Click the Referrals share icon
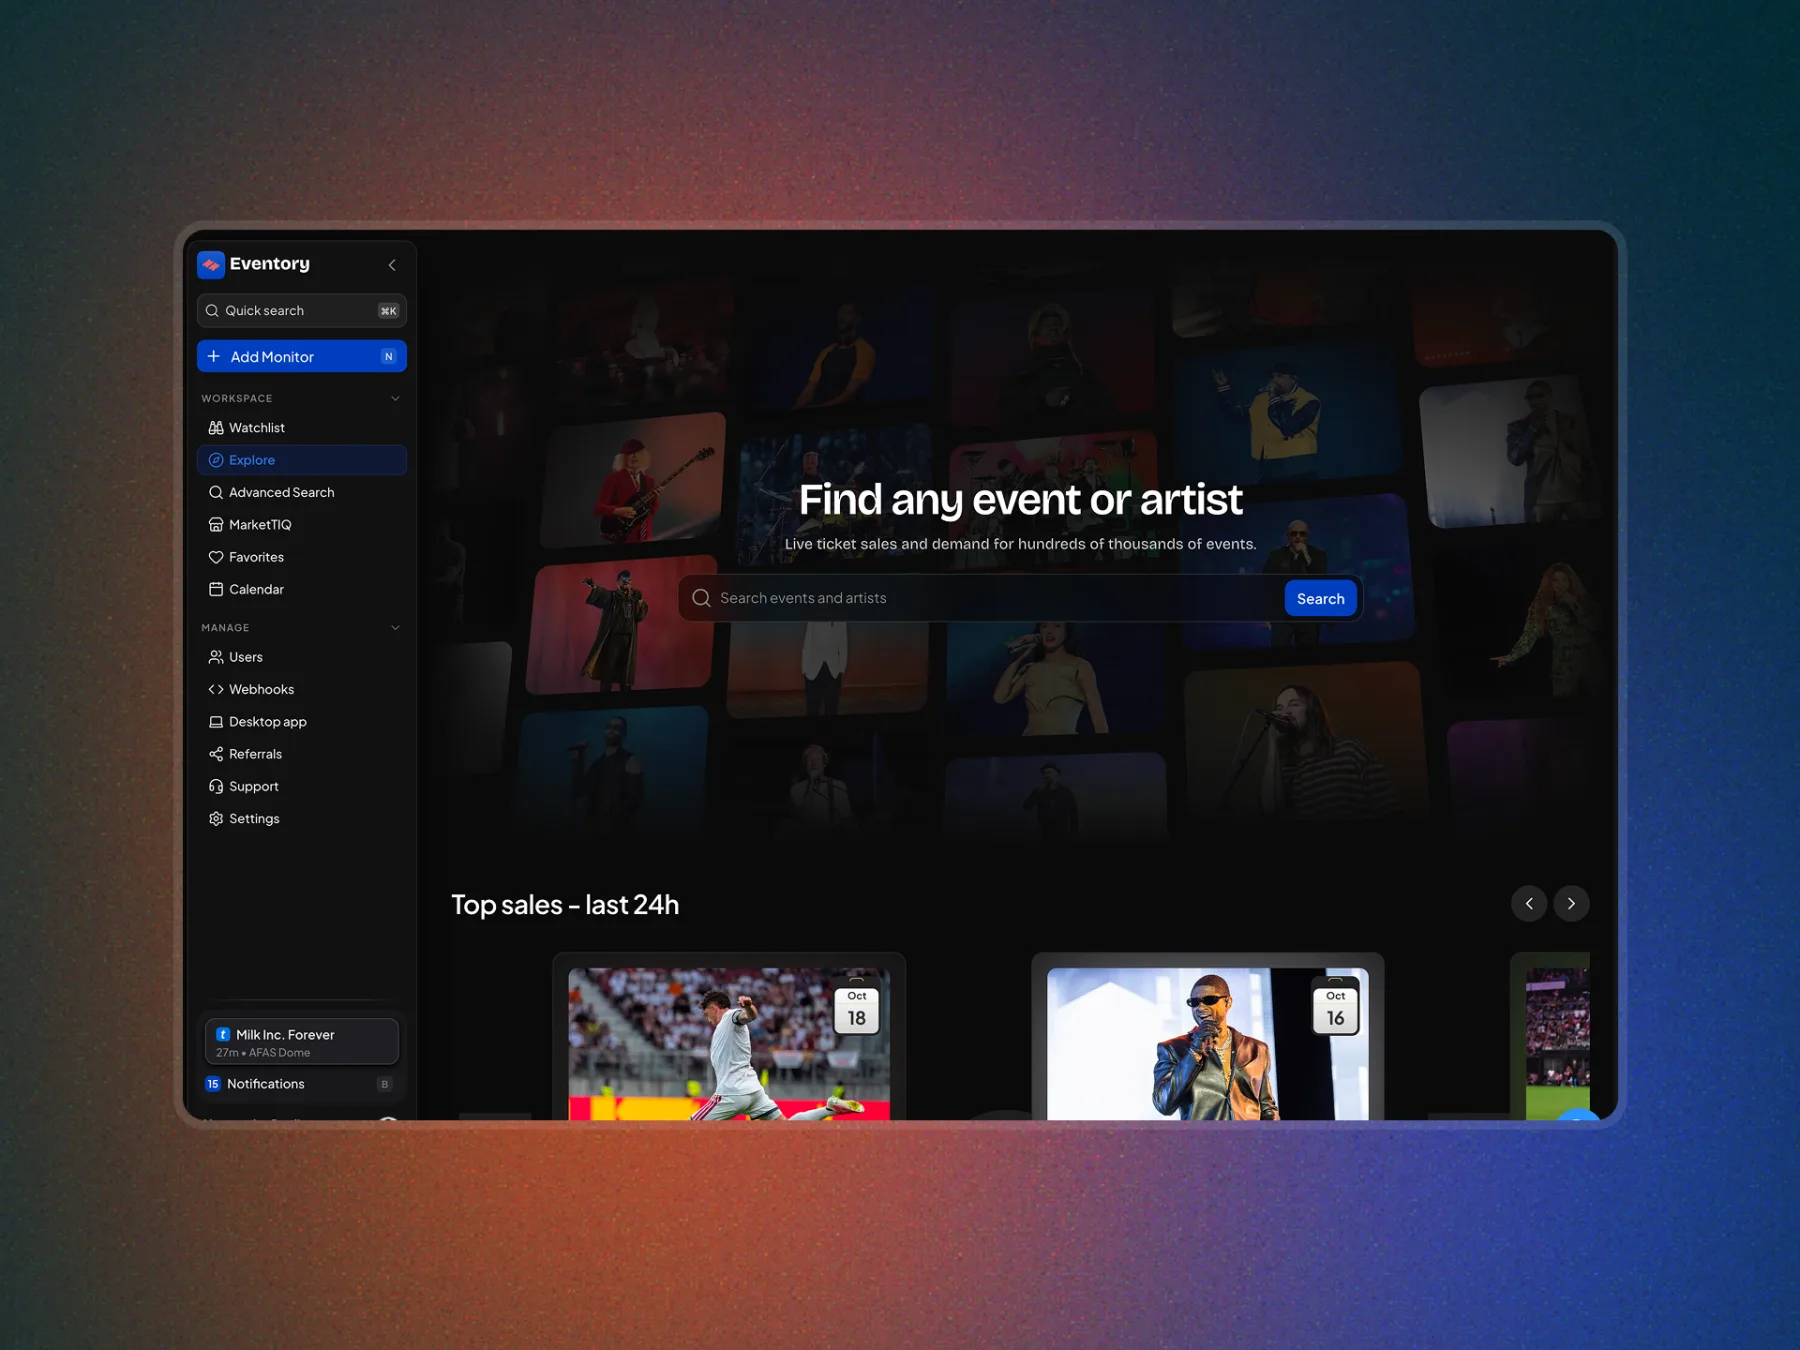The image size is (1800, 1350). [216, 754]
